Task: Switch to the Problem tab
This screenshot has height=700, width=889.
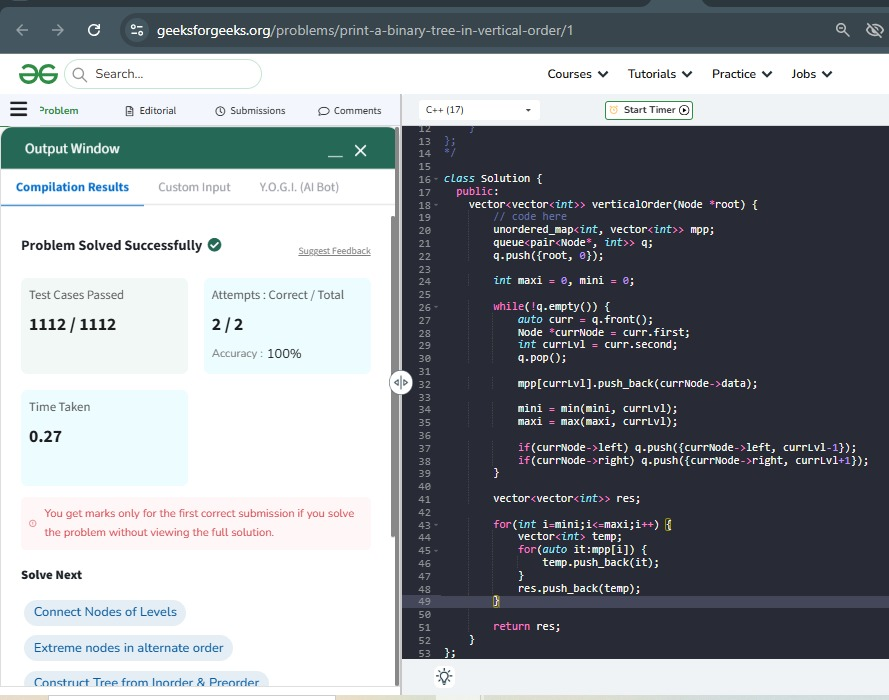Action: coord(59,111)
